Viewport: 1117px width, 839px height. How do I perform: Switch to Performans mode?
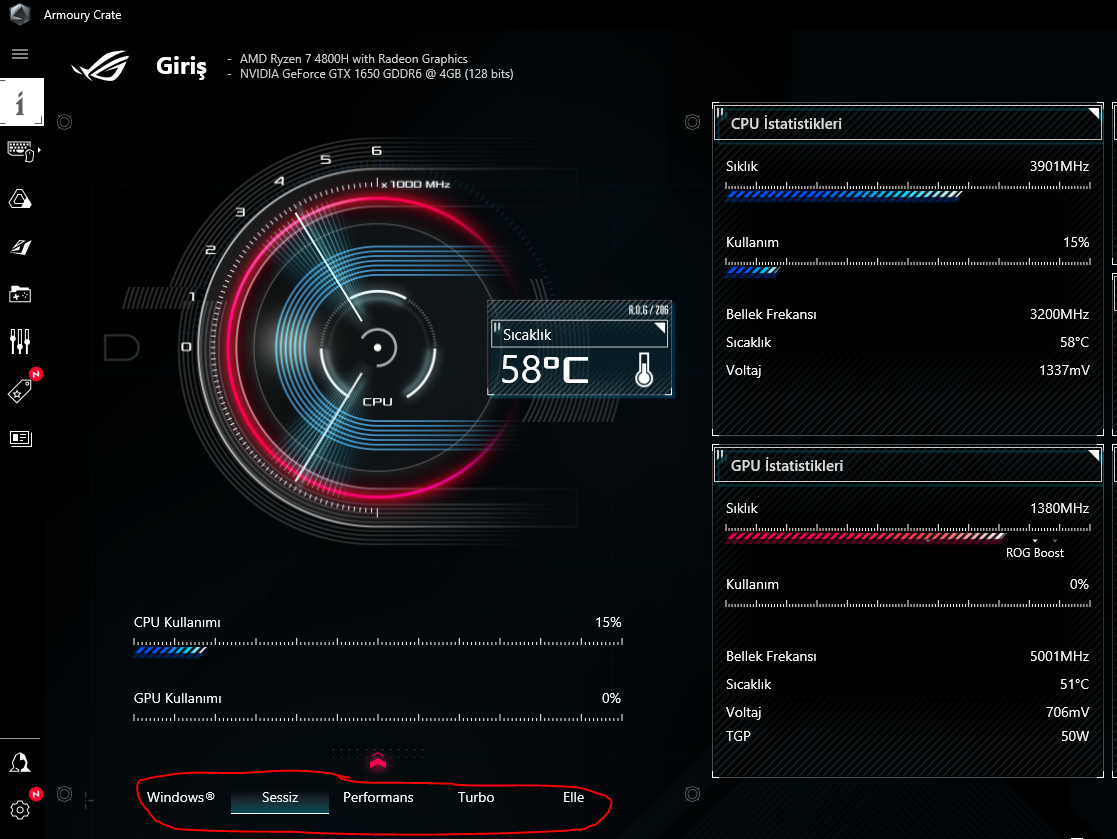[378, 798]
